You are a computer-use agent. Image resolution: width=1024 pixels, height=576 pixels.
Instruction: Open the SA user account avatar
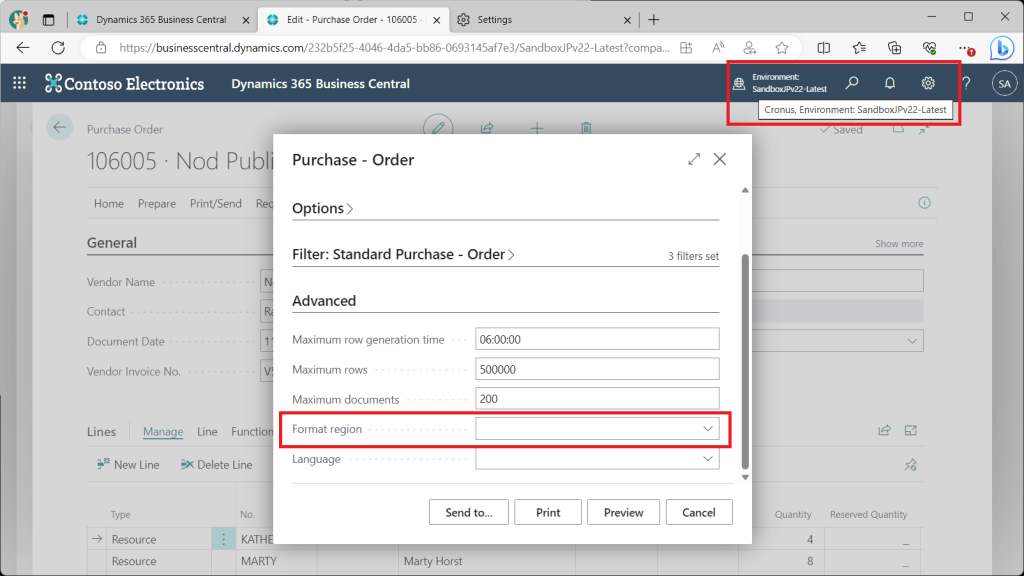(1004, 84)
